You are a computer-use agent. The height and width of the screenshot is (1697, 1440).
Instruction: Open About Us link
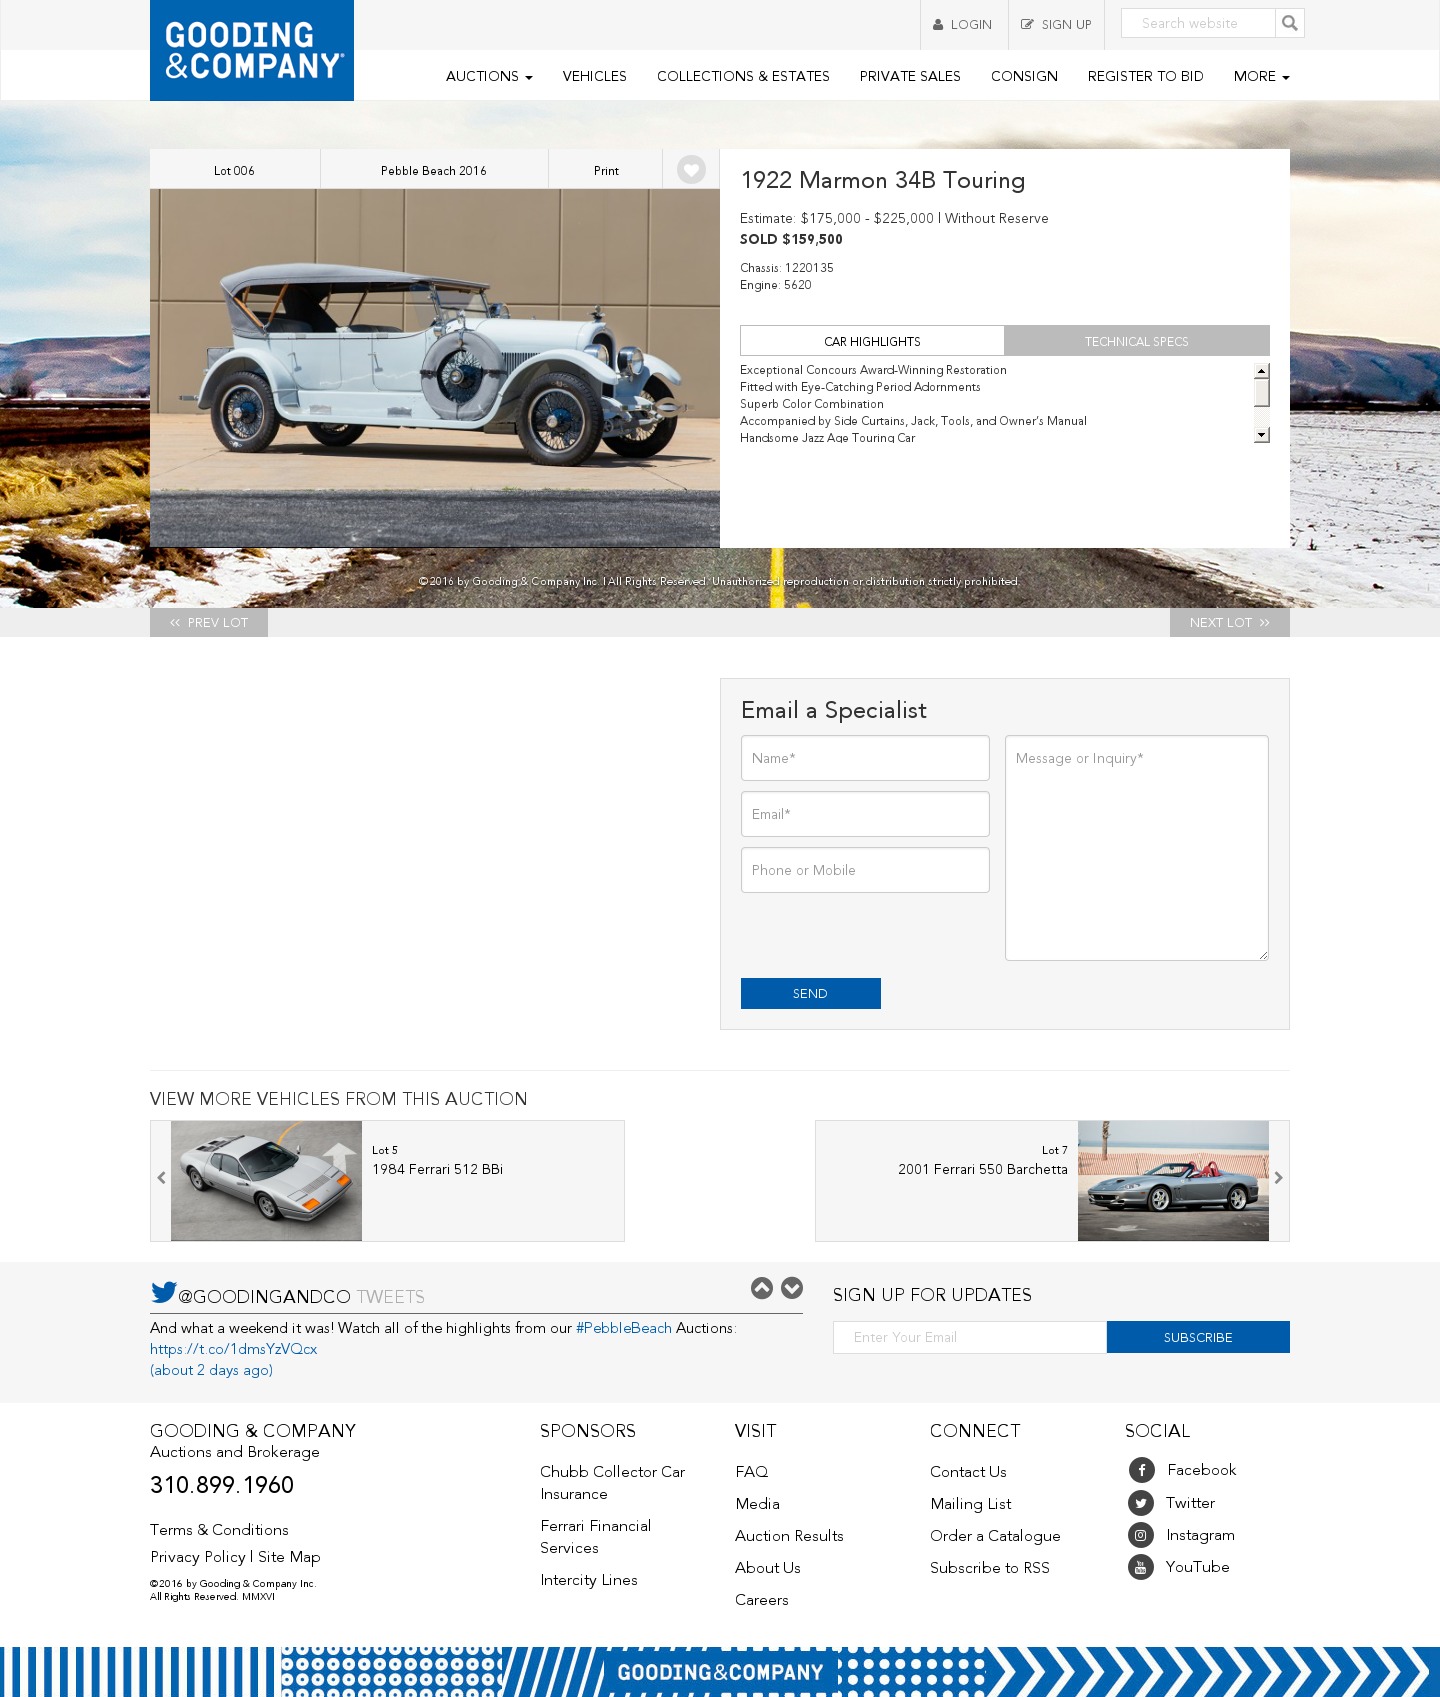[768, 1568]
